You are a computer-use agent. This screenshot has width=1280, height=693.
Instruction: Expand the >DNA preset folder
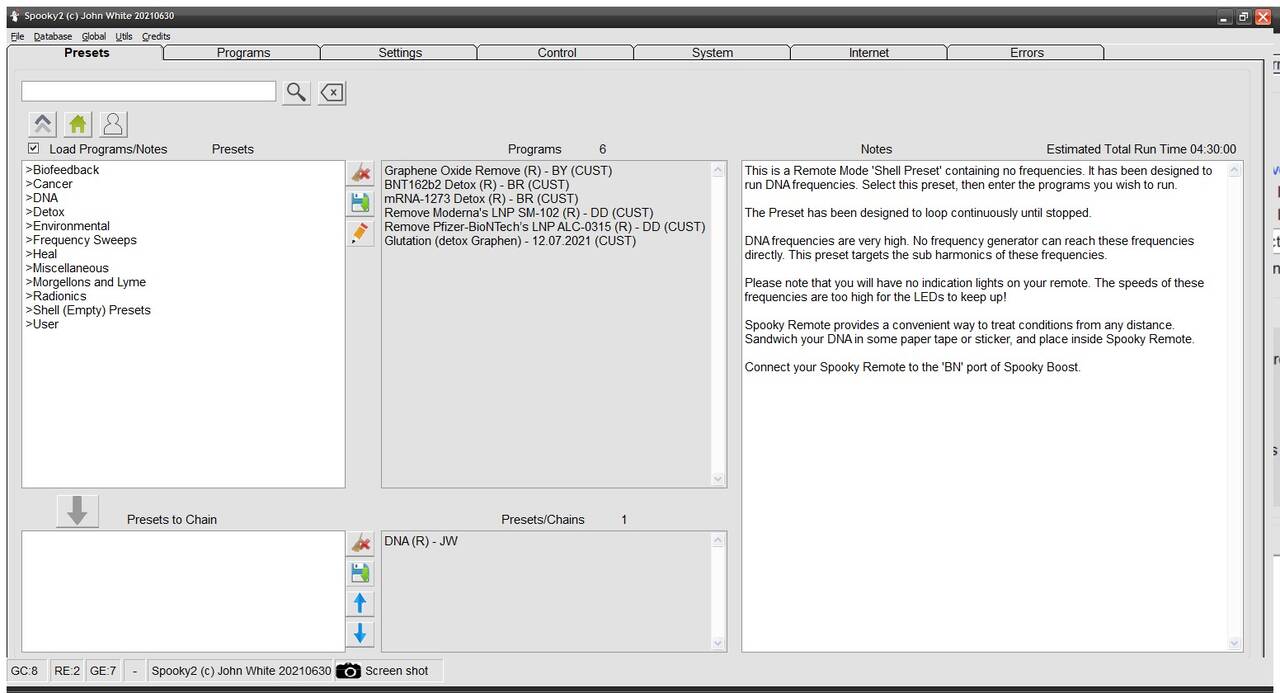tap(42, 198)
